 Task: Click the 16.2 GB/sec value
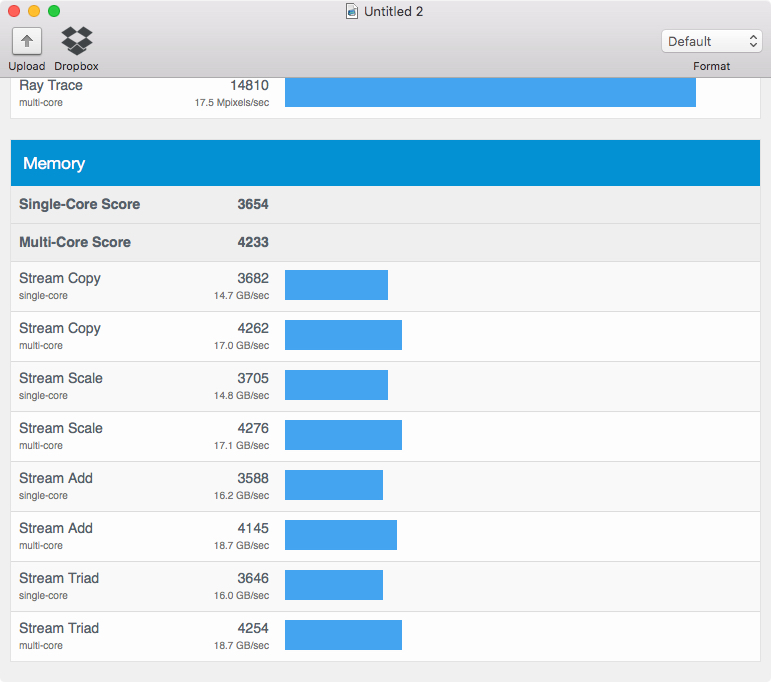coord(241,496)
